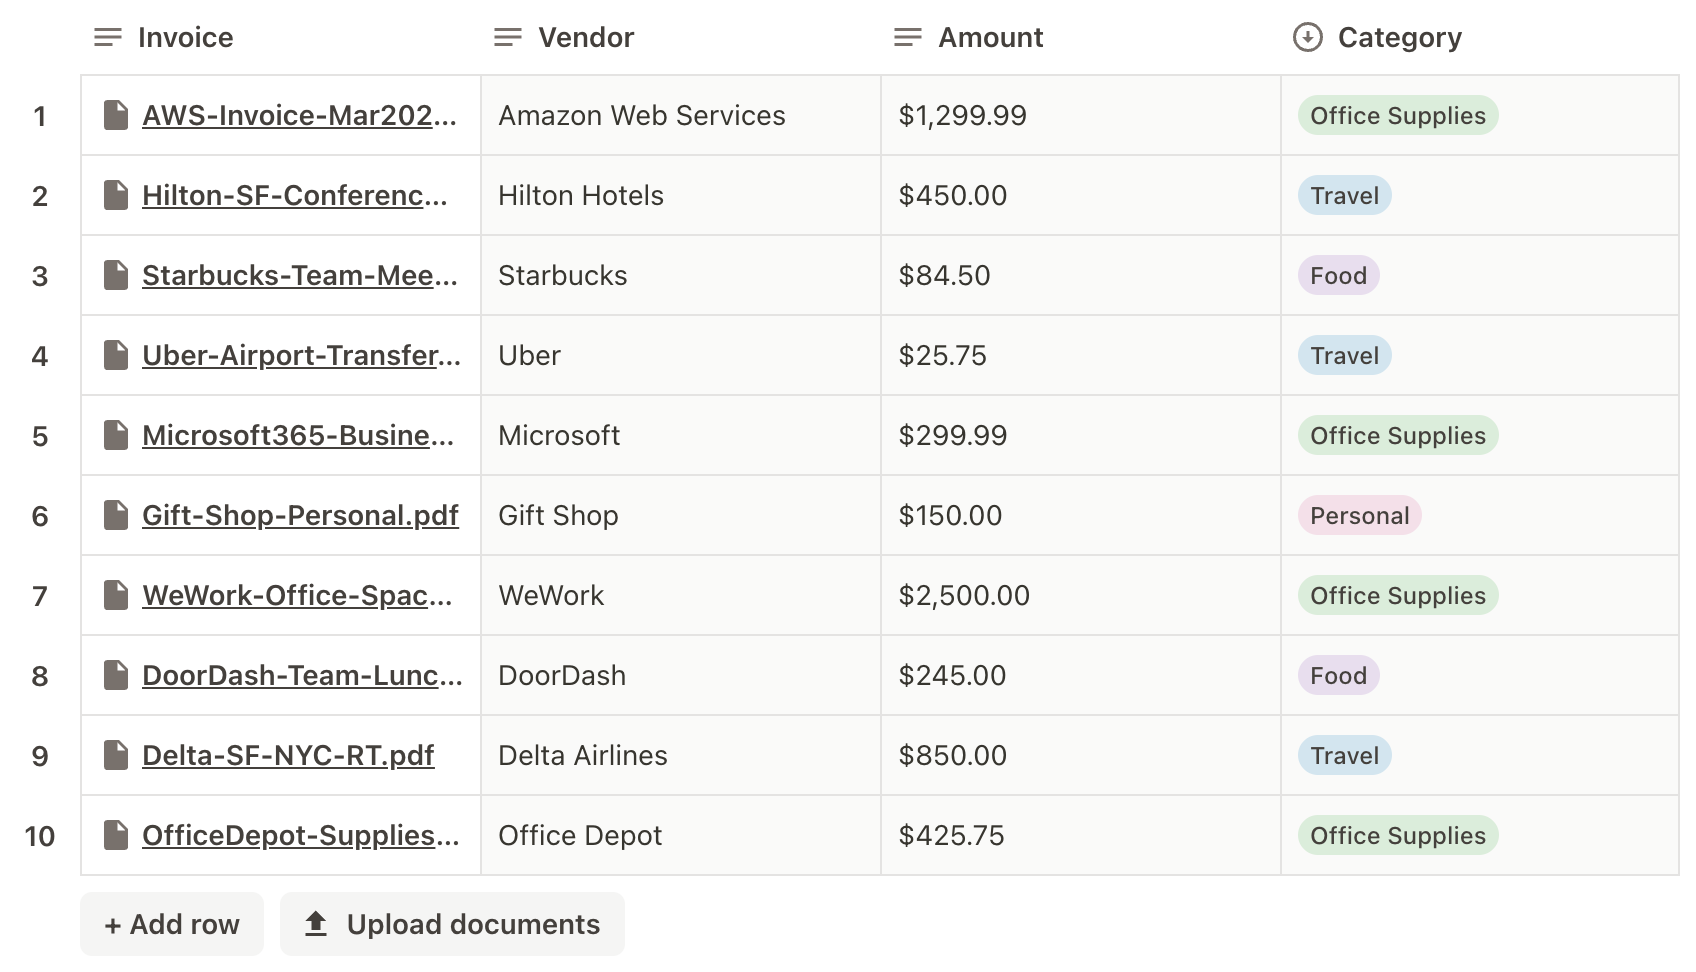Click the file icon beside Hilton-SF-Conference invoice

[x=116, y=195]
